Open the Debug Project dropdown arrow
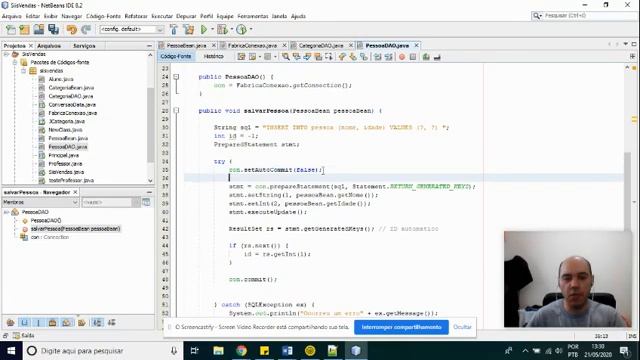640x360 pixels. [x=232, y=29]
